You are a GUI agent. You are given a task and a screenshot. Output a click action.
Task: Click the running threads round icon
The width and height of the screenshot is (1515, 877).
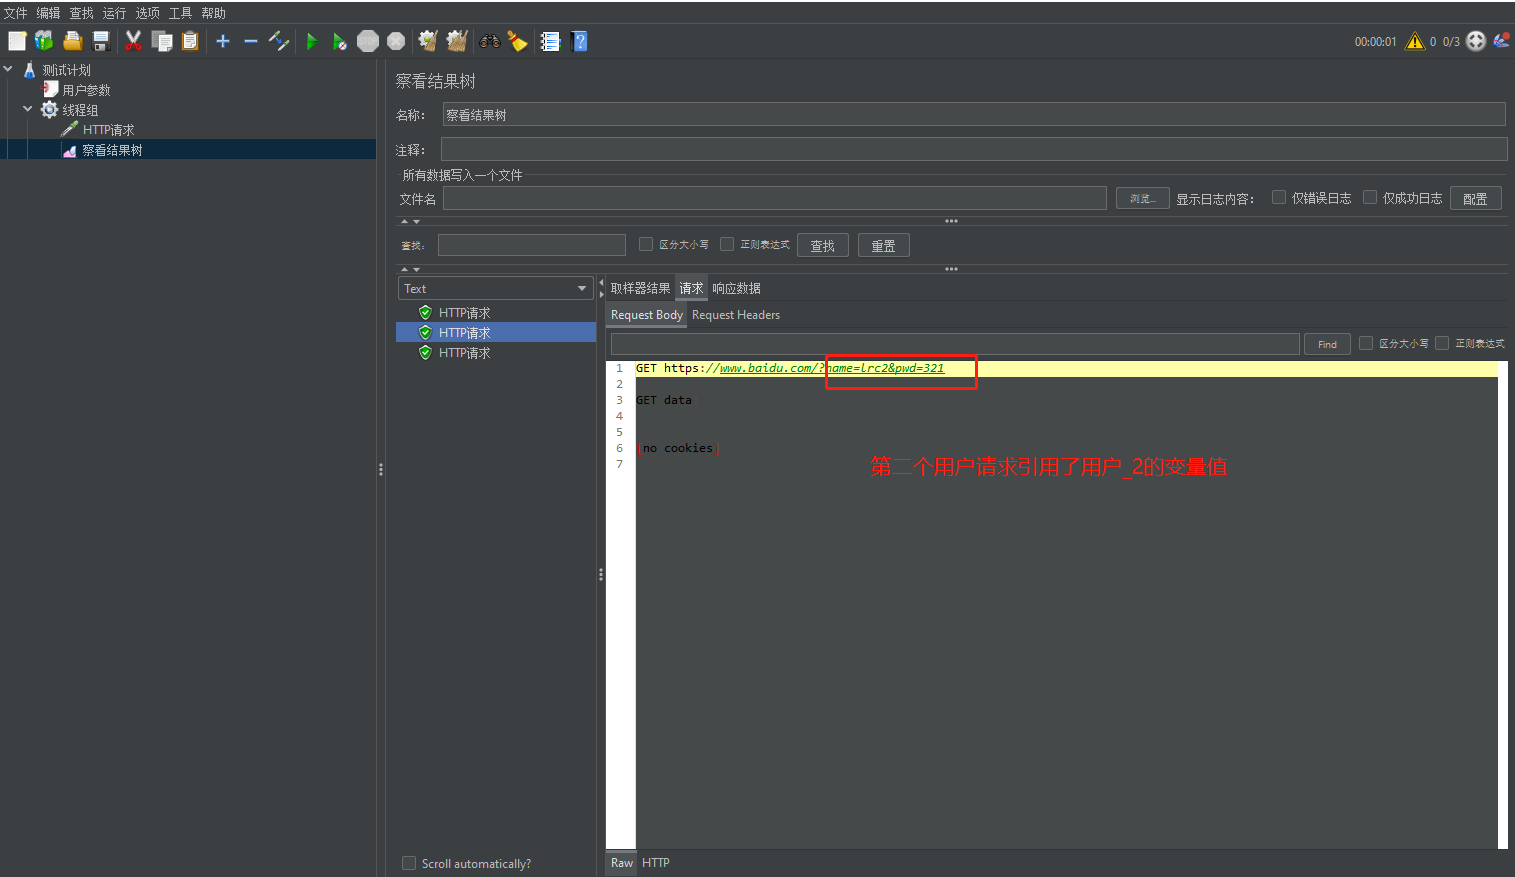coord(1476,41)
